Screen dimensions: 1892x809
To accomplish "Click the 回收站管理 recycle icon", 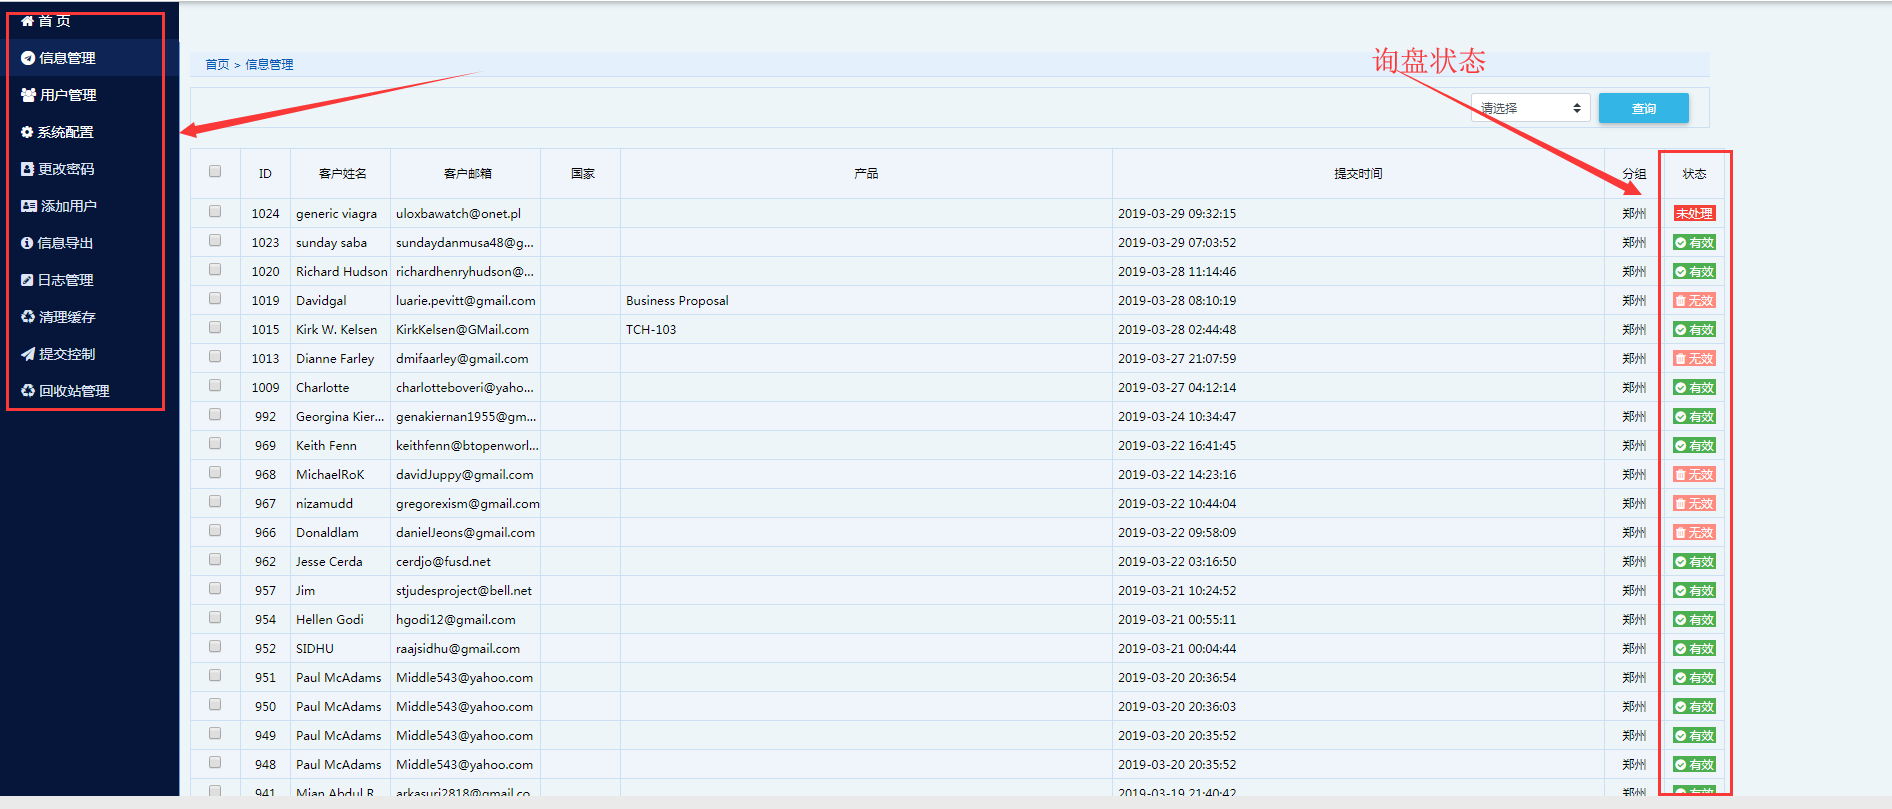I will point(28,391).
